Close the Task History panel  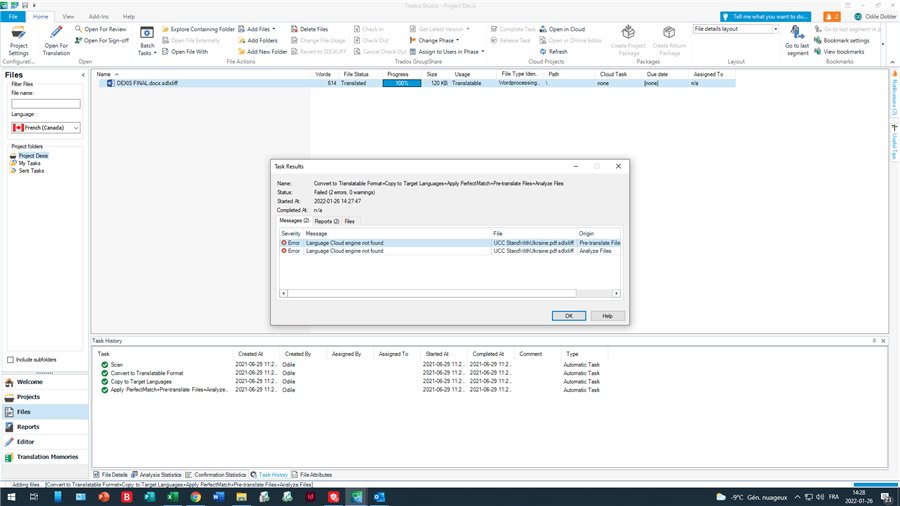883,341
